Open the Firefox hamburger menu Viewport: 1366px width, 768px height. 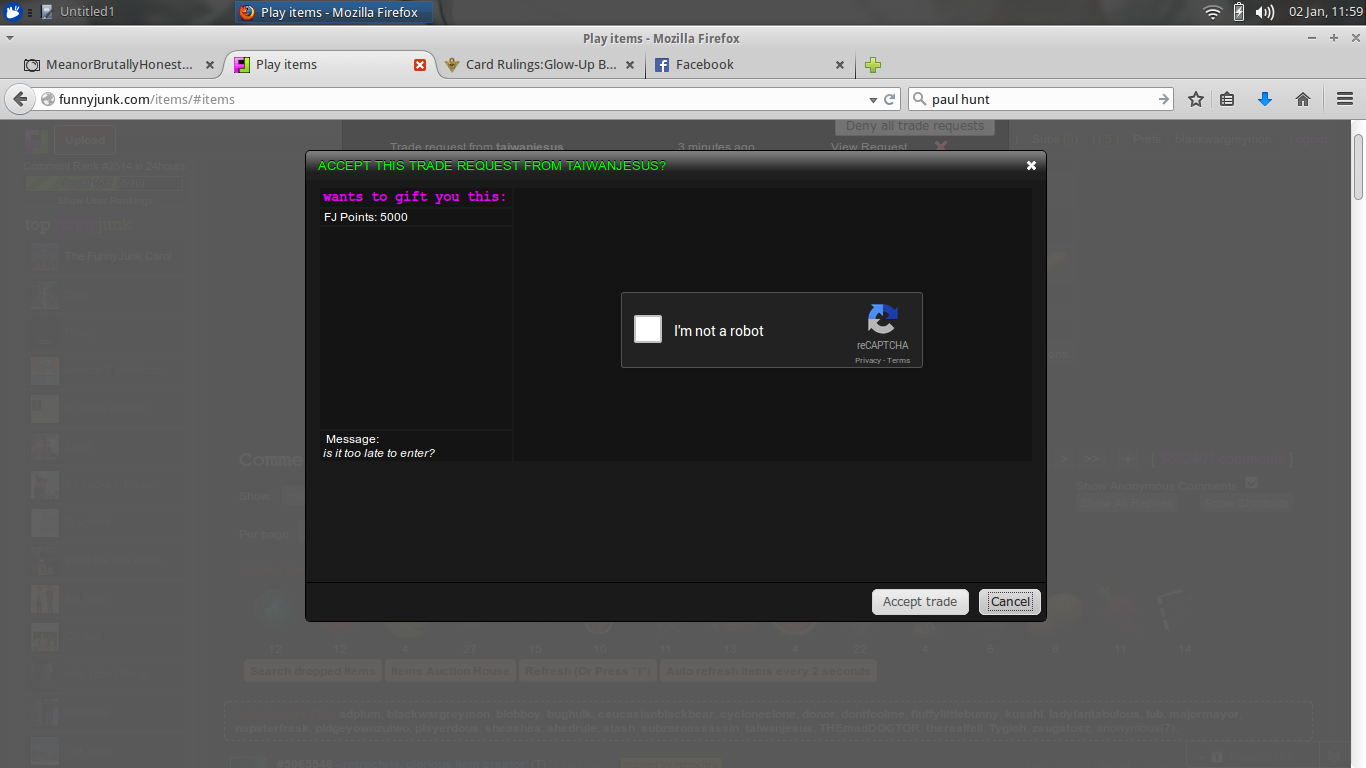pyautogui.click(x=1344, y=99)
